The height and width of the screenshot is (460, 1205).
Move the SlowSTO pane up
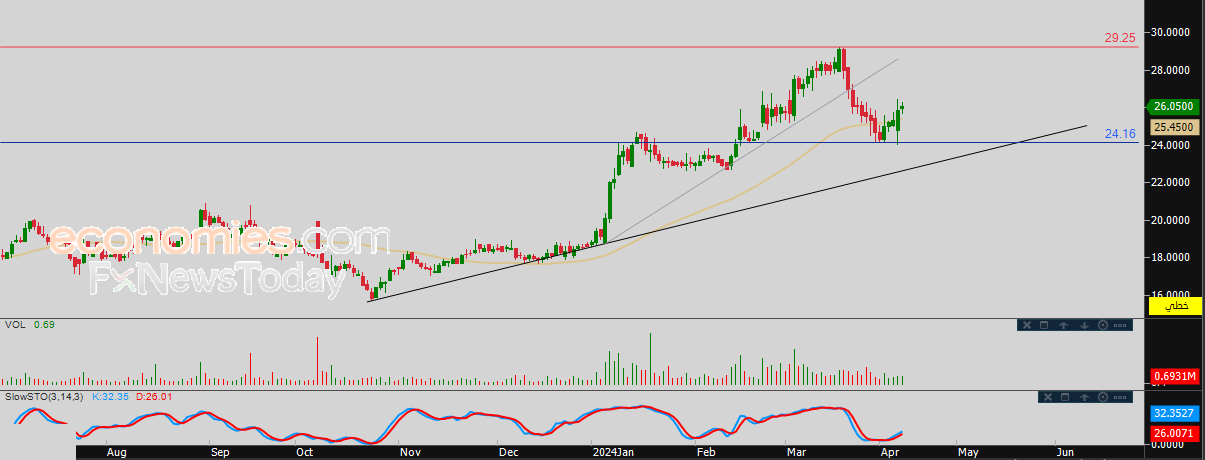1084,397
